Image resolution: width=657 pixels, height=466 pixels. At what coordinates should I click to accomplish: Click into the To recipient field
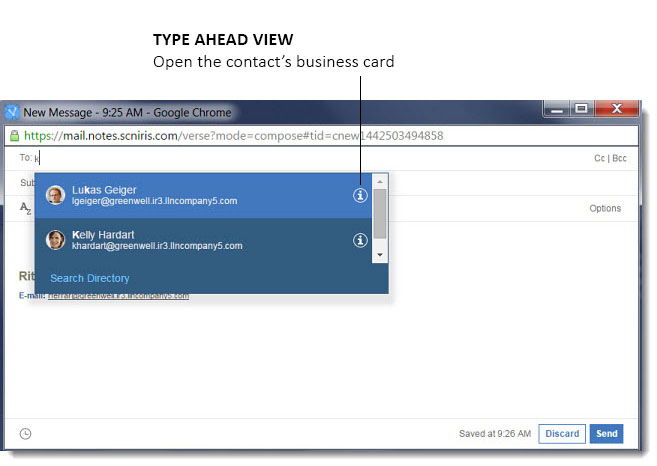point(310,158)
